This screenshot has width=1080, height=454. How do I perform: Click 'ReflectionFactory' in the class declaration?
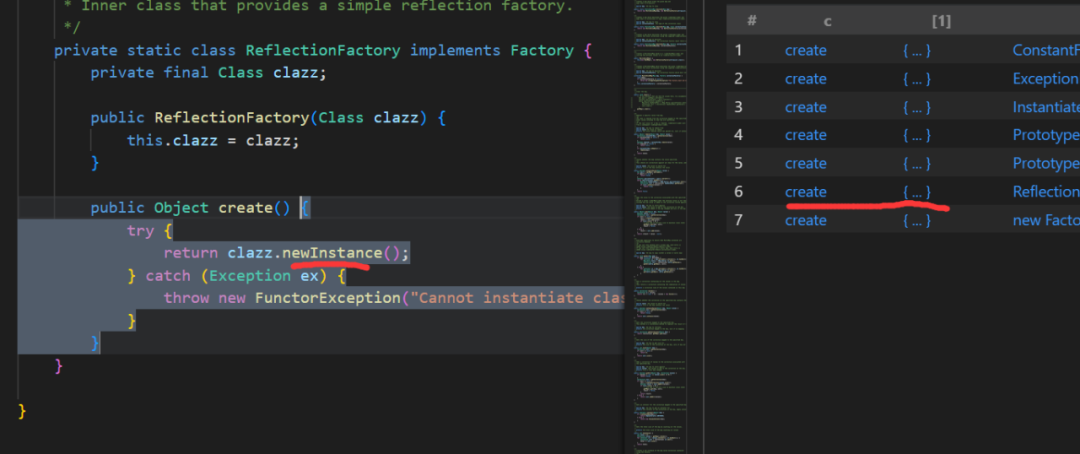click(323, 50)
